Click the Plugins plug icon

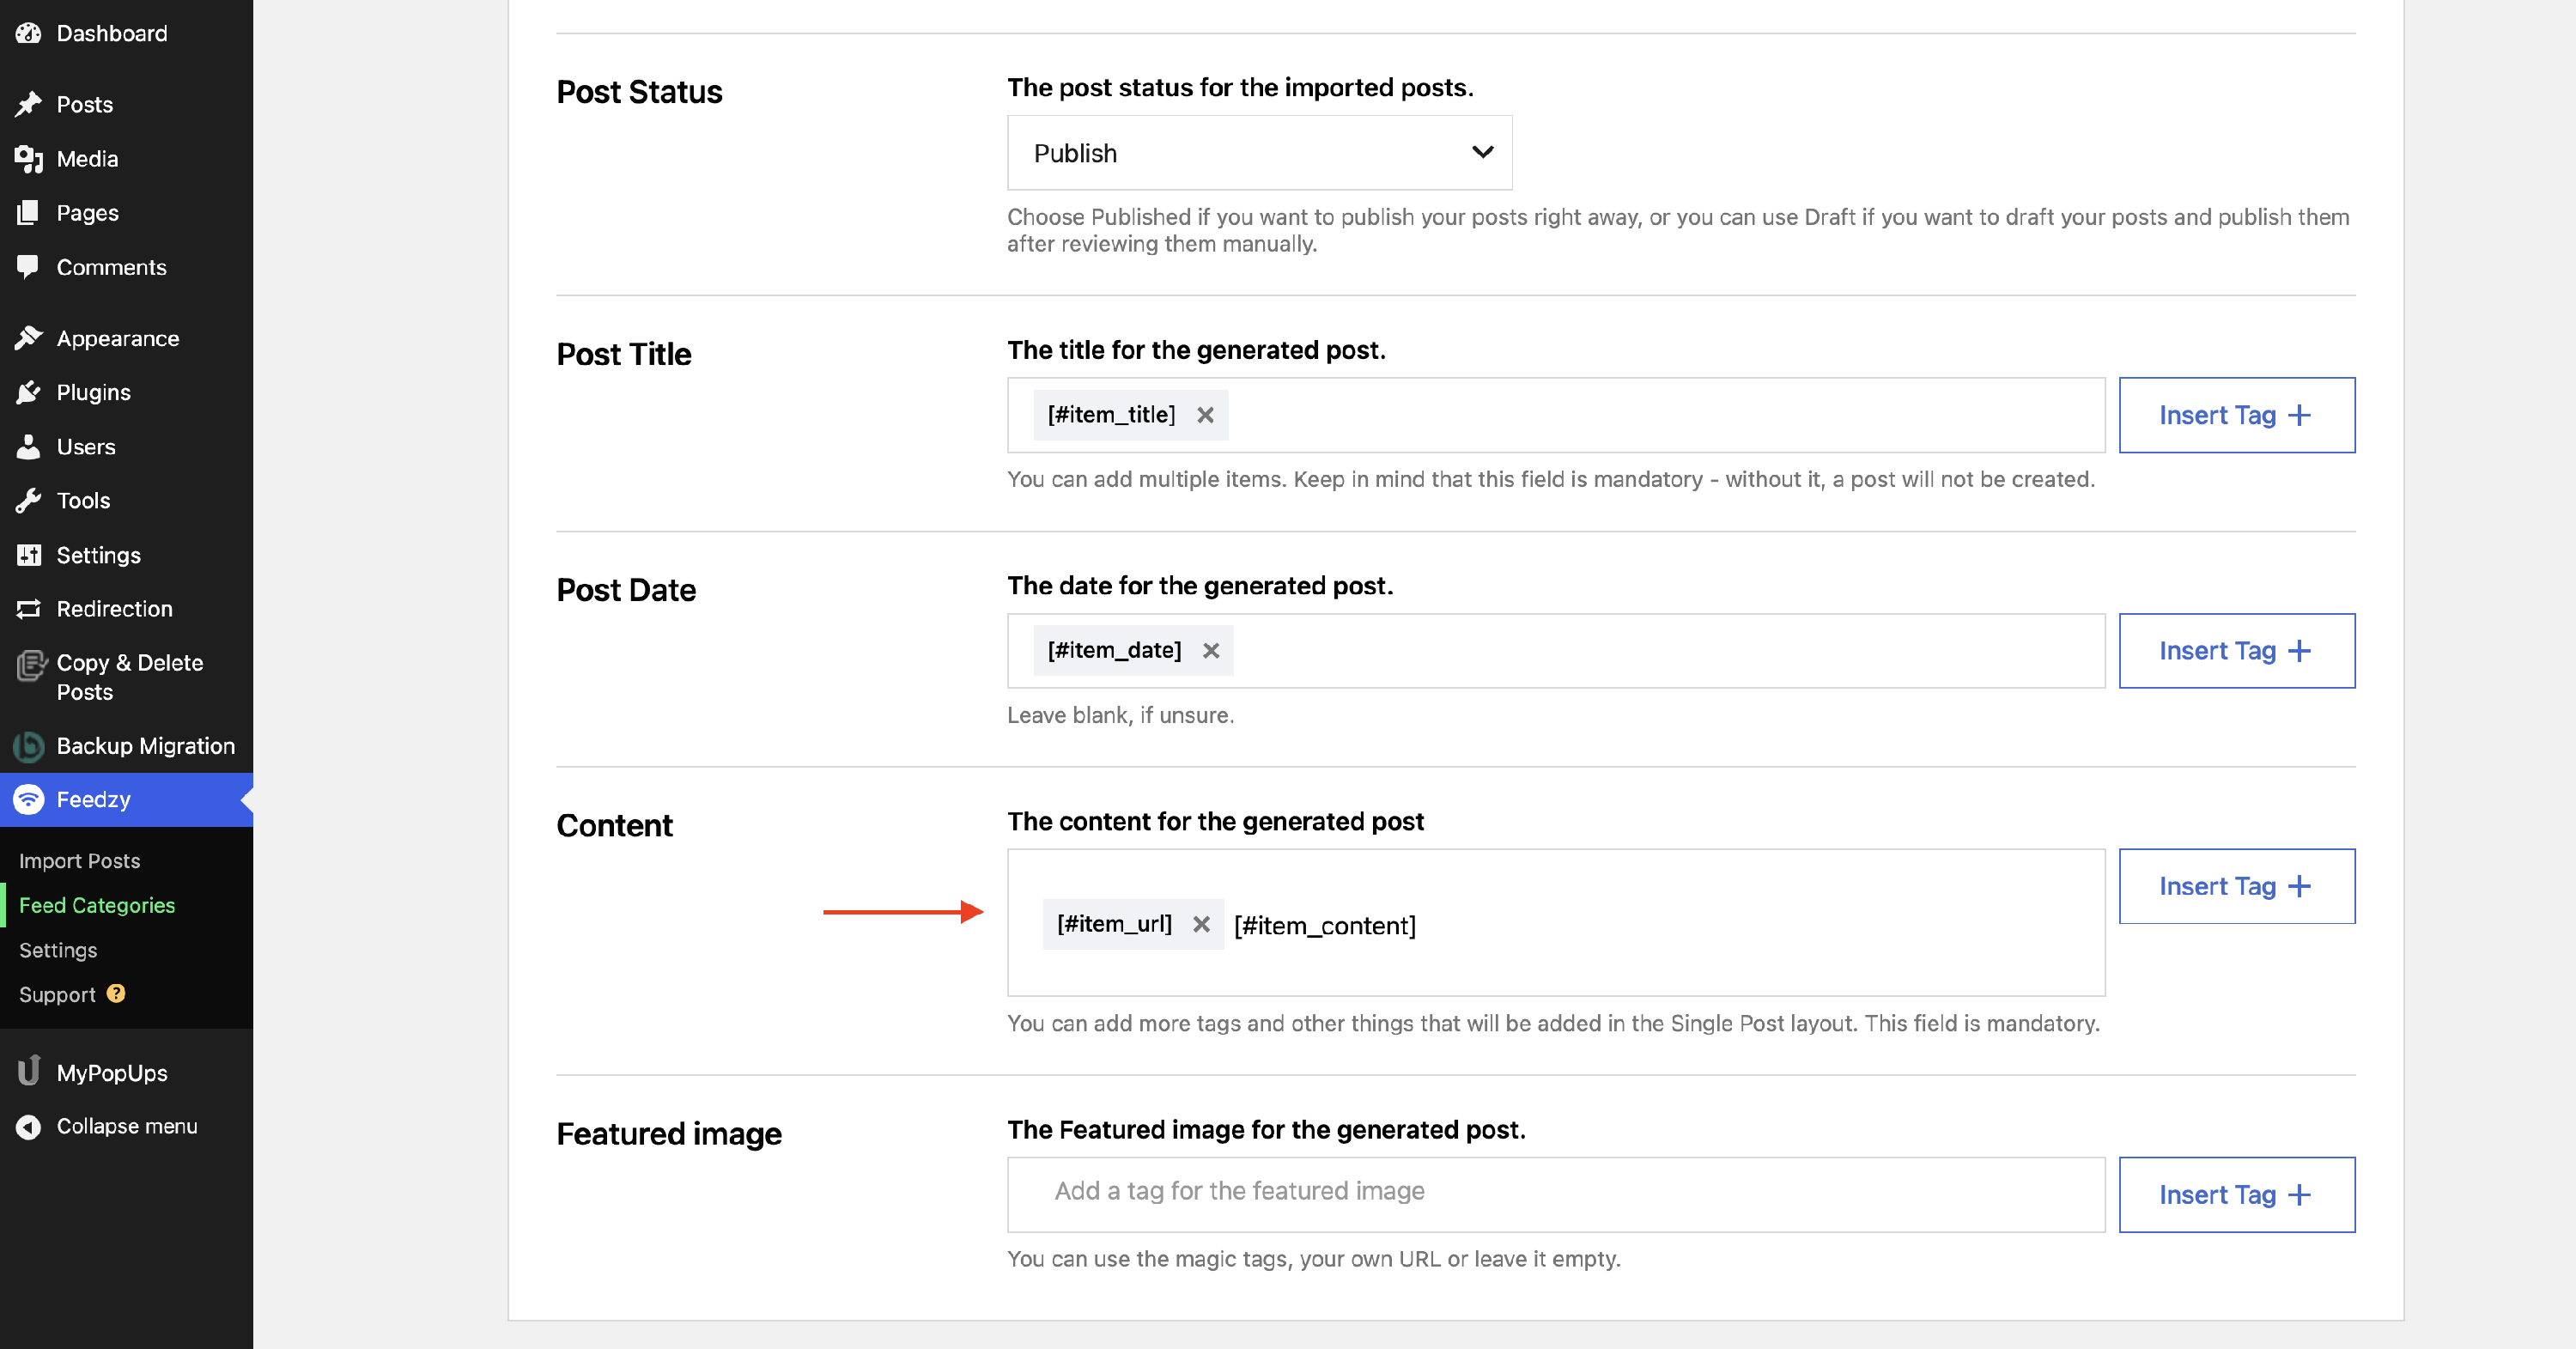click(x=28, y=392)
